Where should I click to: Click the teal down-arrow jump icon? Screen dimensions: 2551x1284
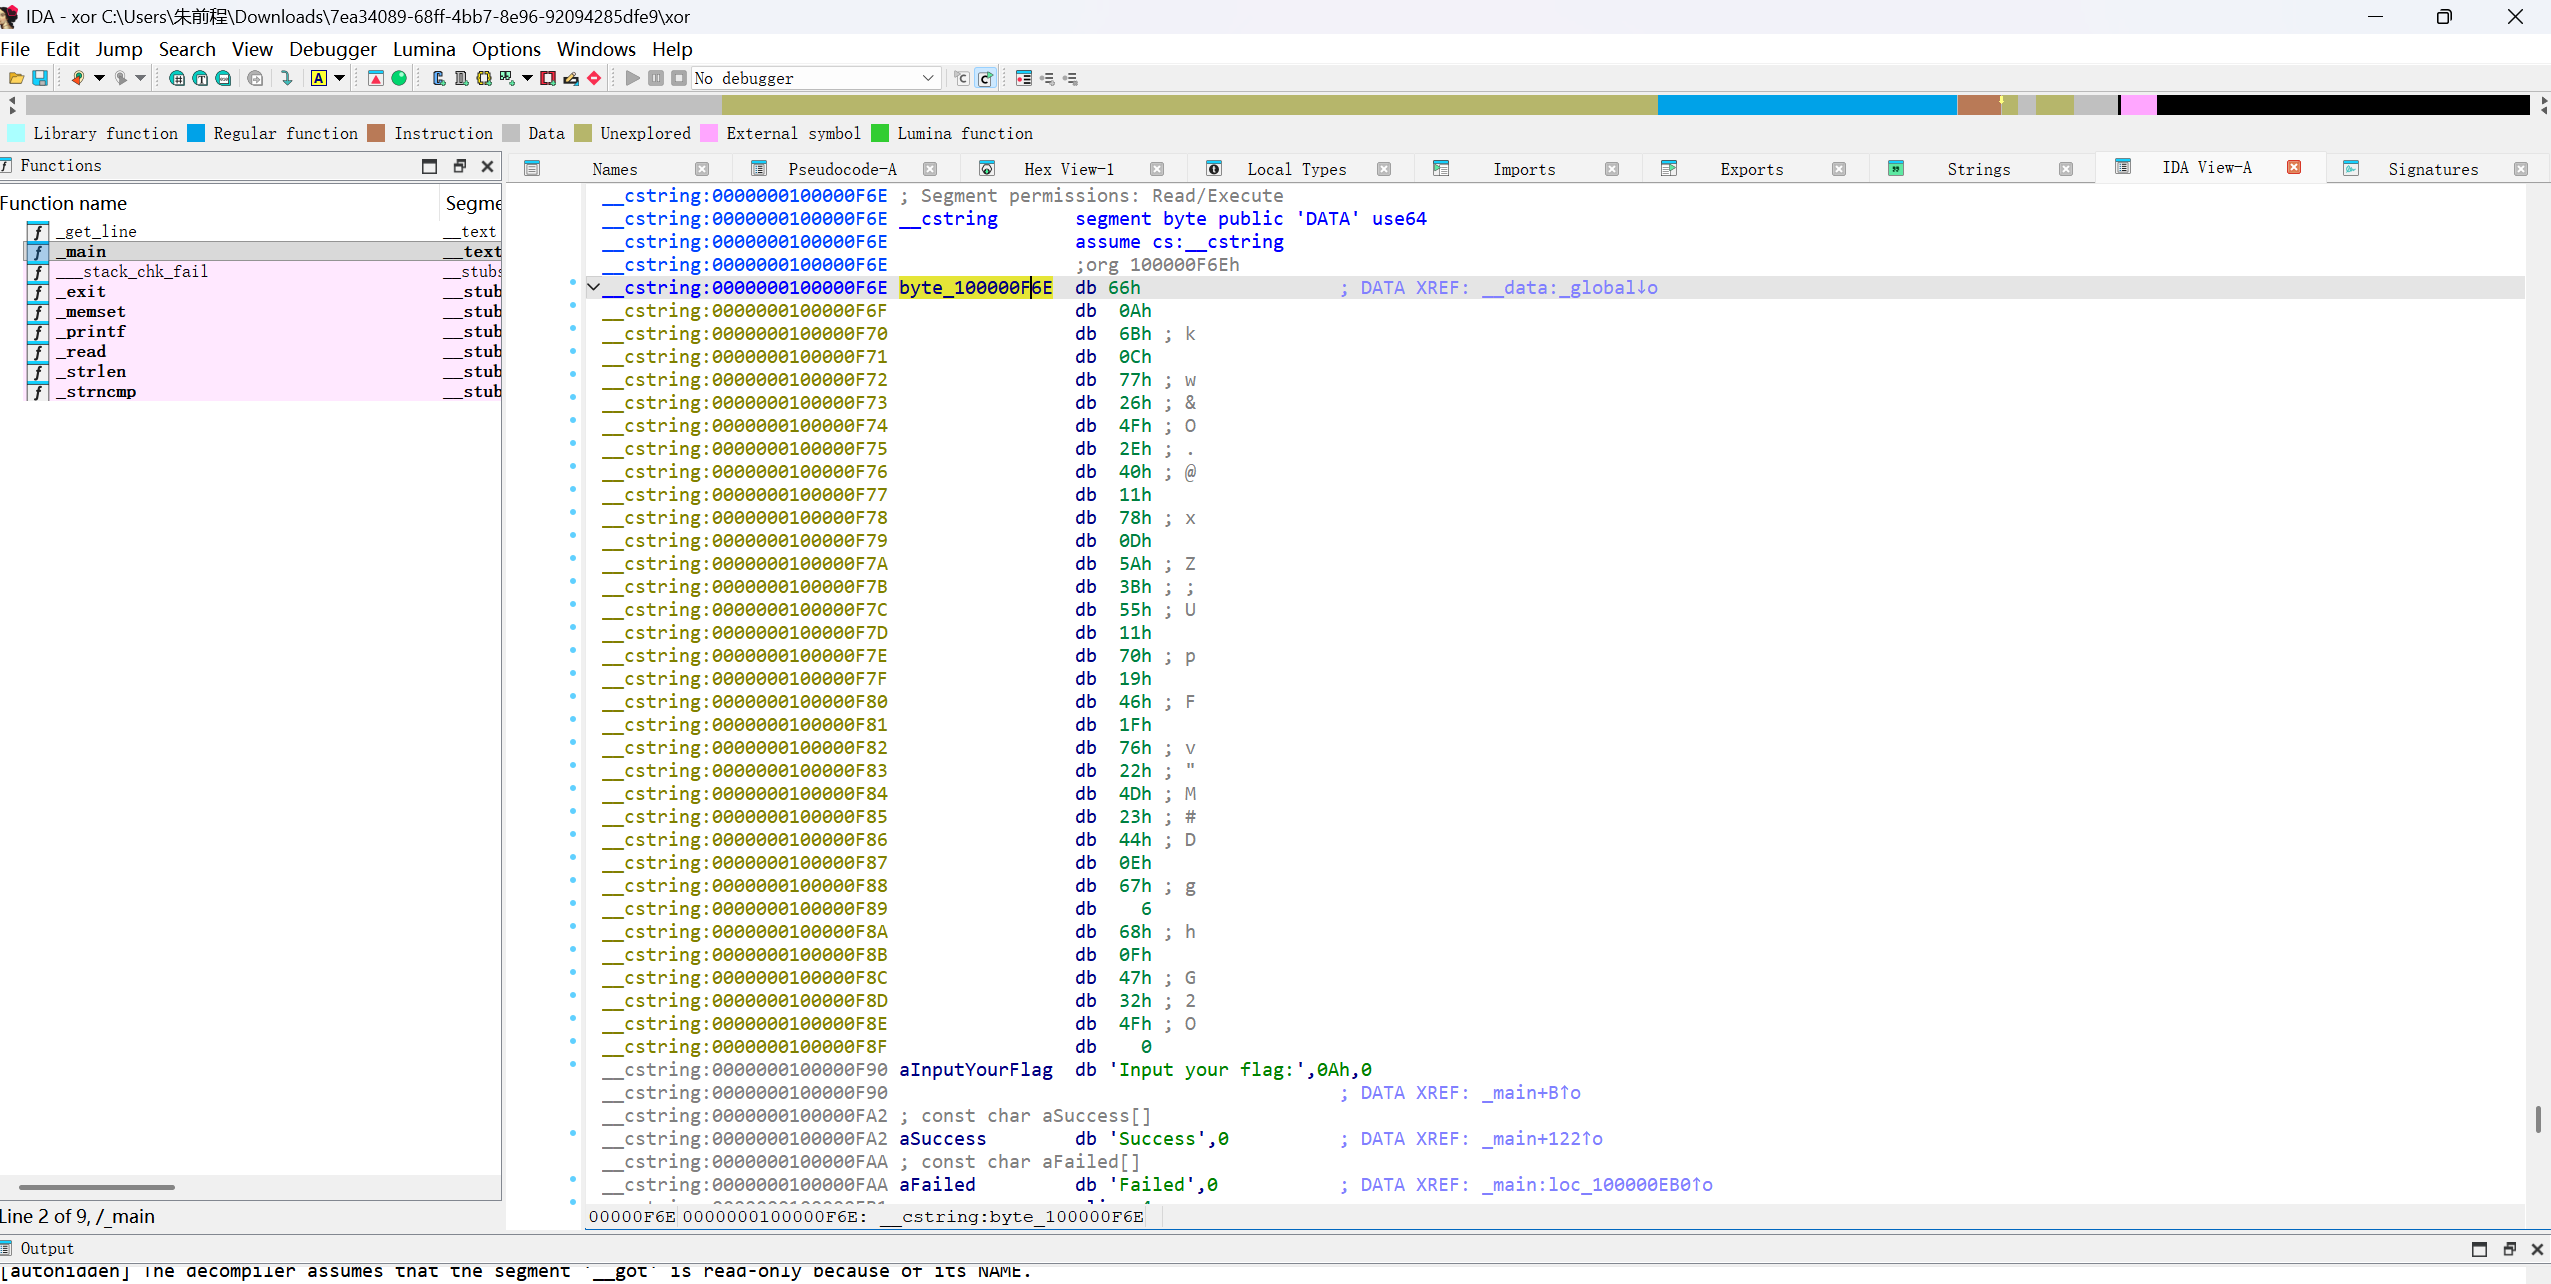286,78
